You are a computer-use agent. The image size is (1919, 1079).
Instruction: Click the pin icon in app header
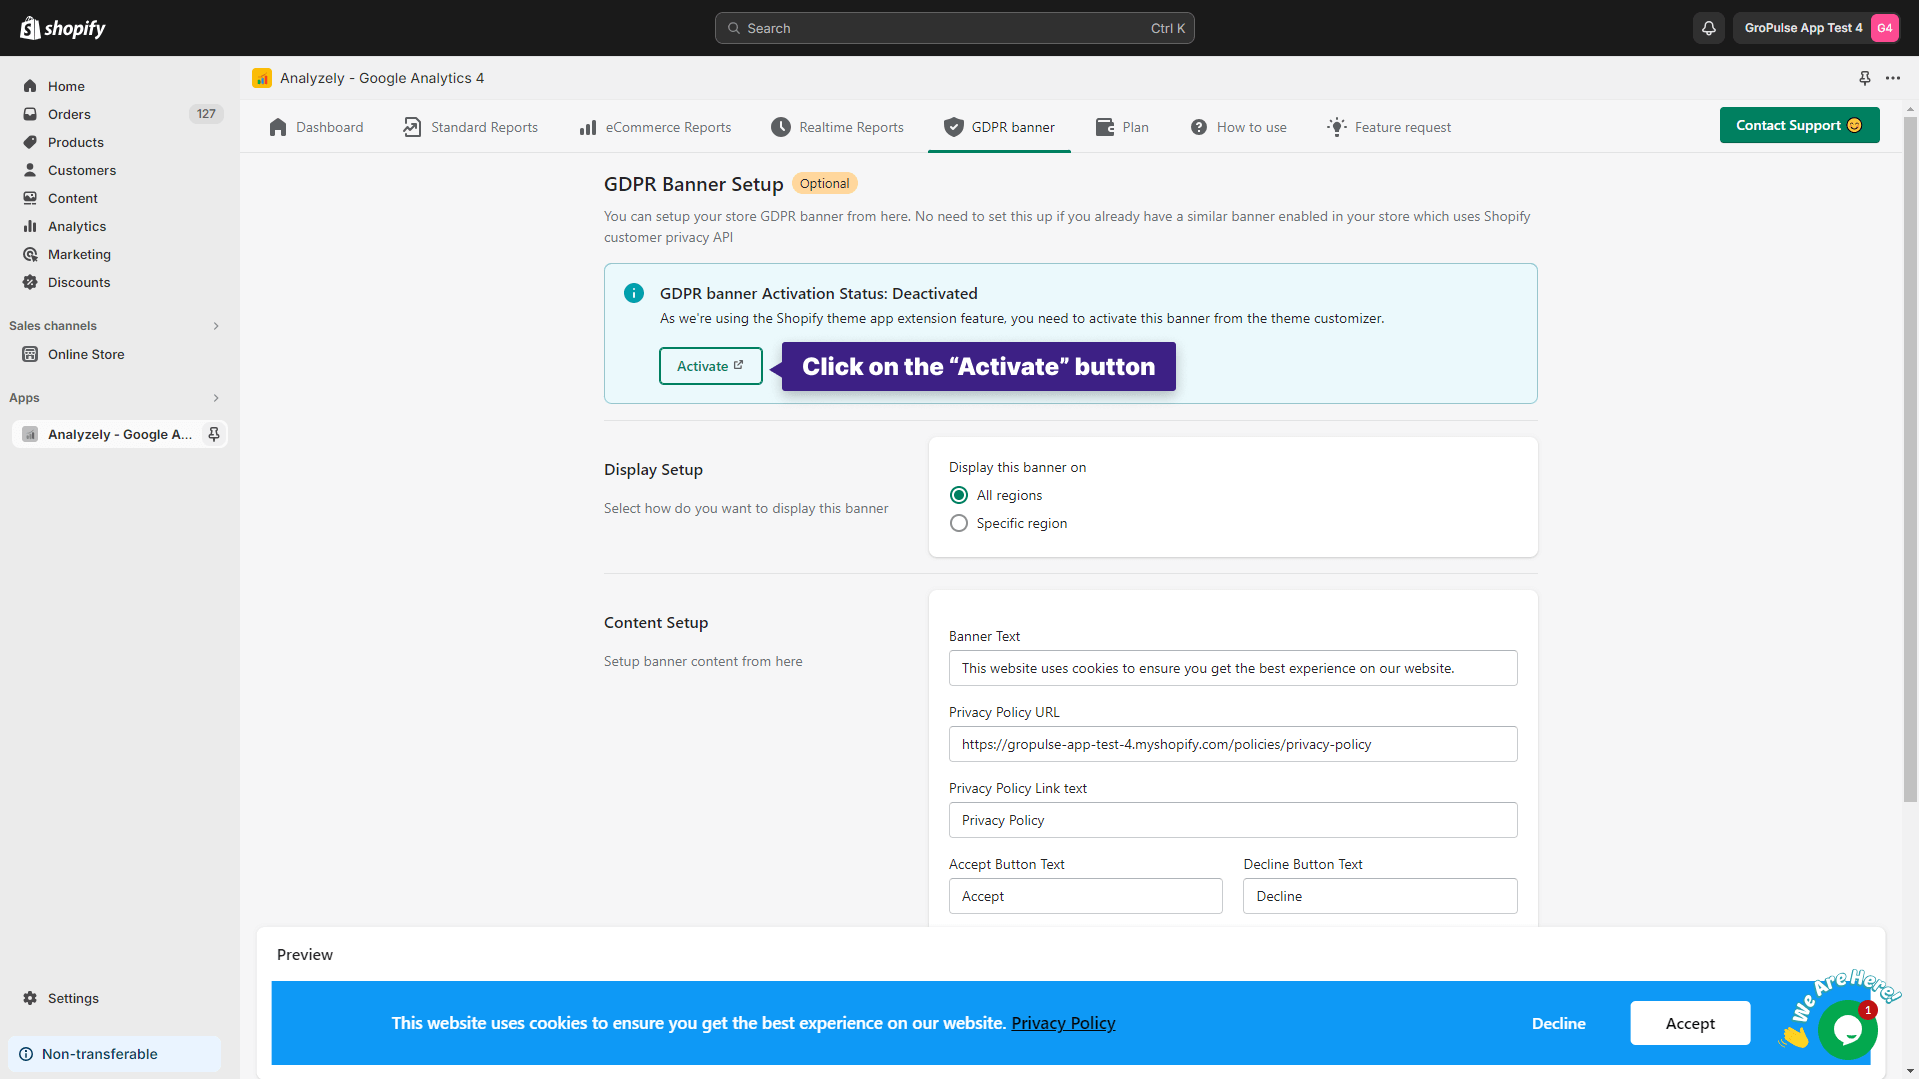(1864, 78)
